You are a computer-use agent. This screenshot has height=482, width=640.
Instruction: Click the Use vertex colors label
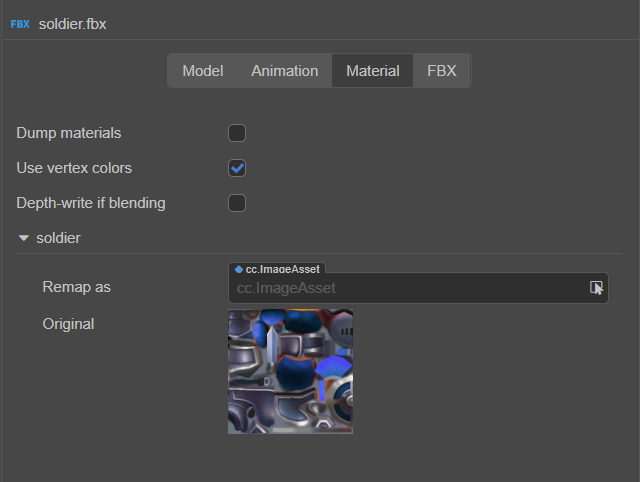tap(74, 168)
